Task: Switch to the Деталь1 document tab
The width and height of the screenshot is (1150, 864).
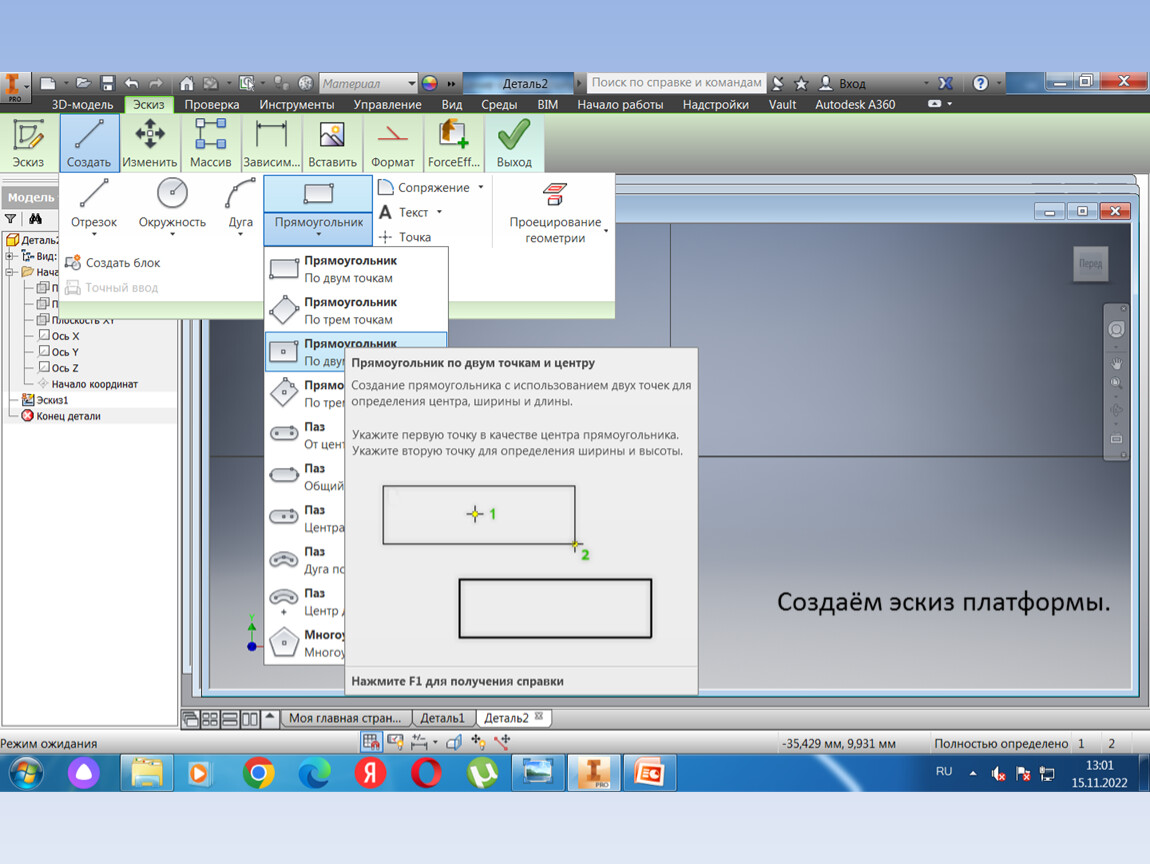Action: pyautogui.click(x=442, y=718)
